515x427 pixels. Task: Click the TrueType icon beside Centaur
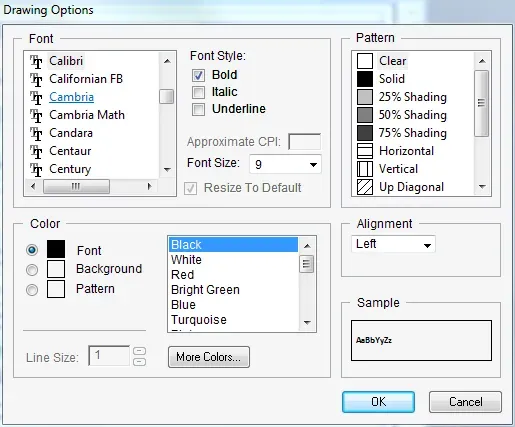point(36,152)
